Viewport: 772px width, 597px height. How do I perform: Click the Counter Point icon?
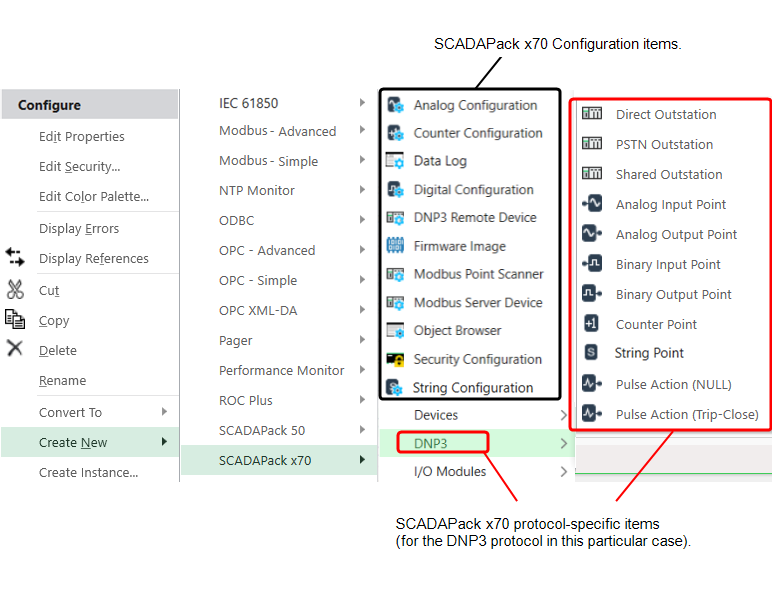(592, 324)
